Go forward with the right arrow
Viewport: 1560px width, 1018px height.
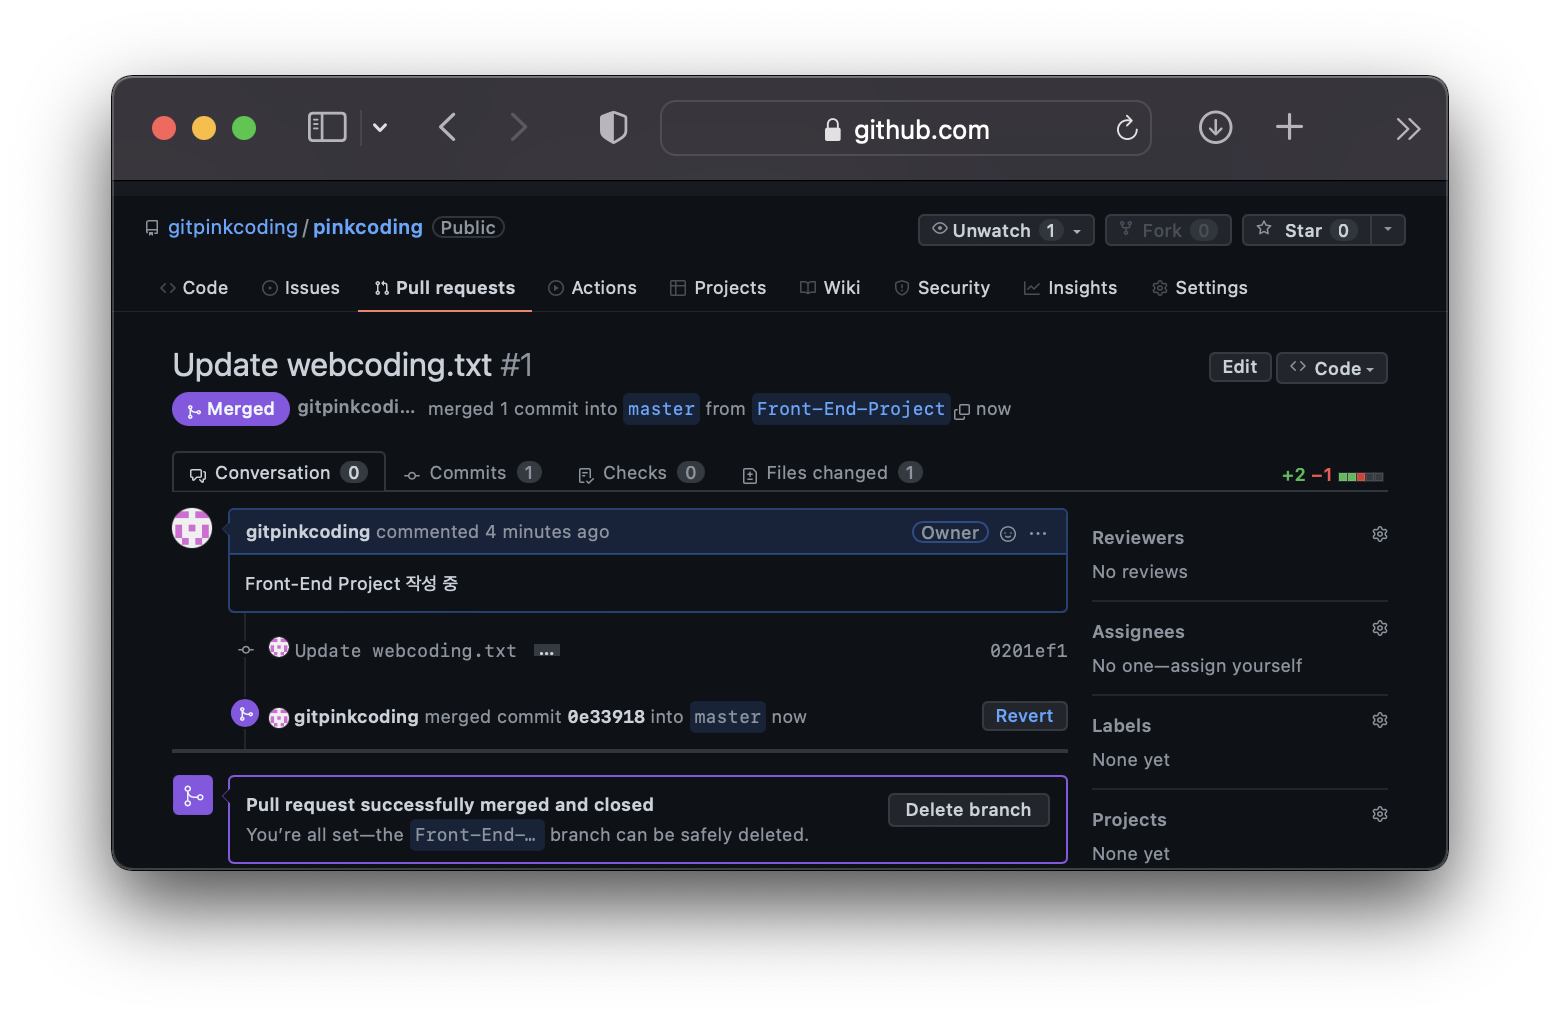click(518, 127)
